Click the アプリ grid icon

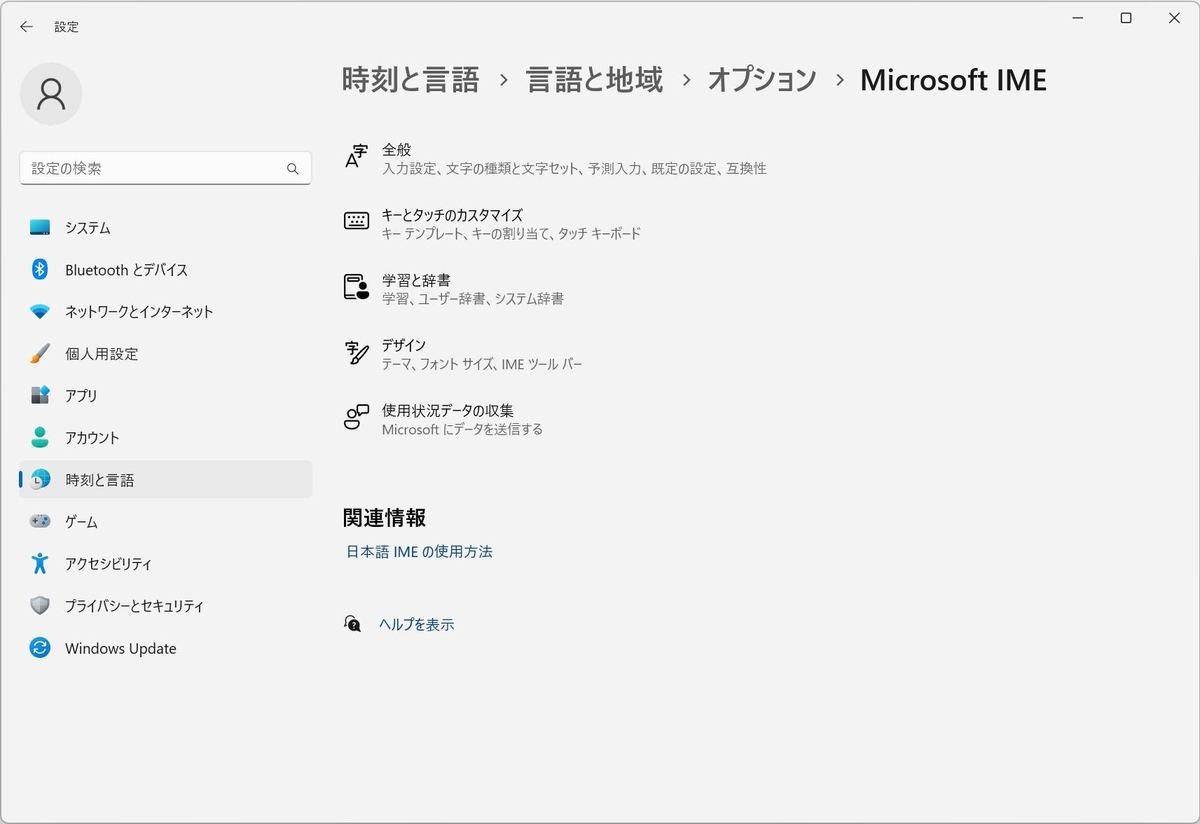coord(40,396)
